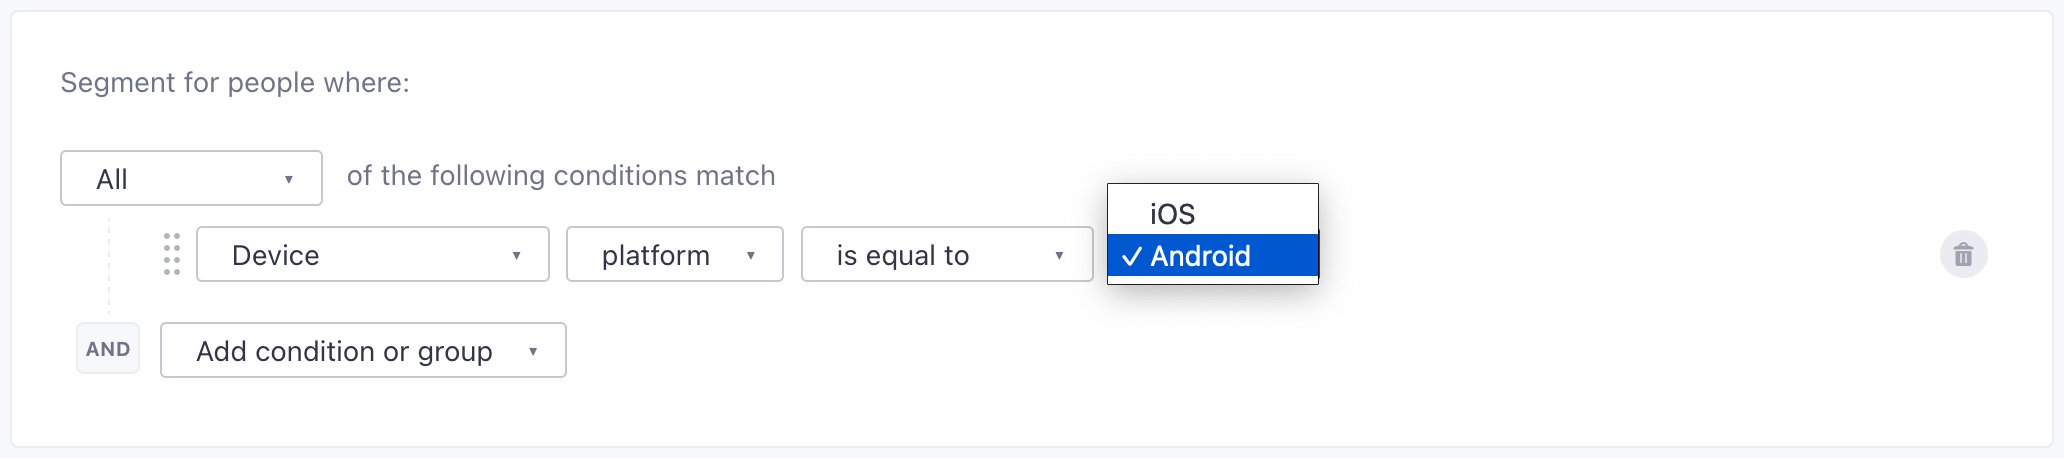This screenshot has width=2064, height=458.
Task: Open the All conditions match dropdown
Action: (191, 179)
